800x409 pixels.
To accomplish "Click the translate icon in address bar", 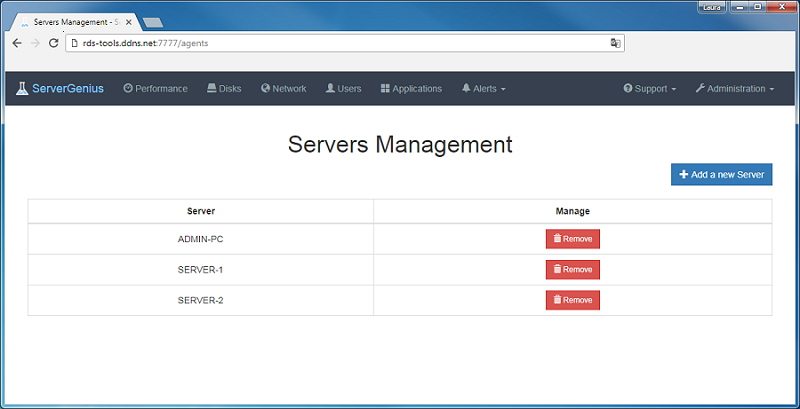I will 616,43.
